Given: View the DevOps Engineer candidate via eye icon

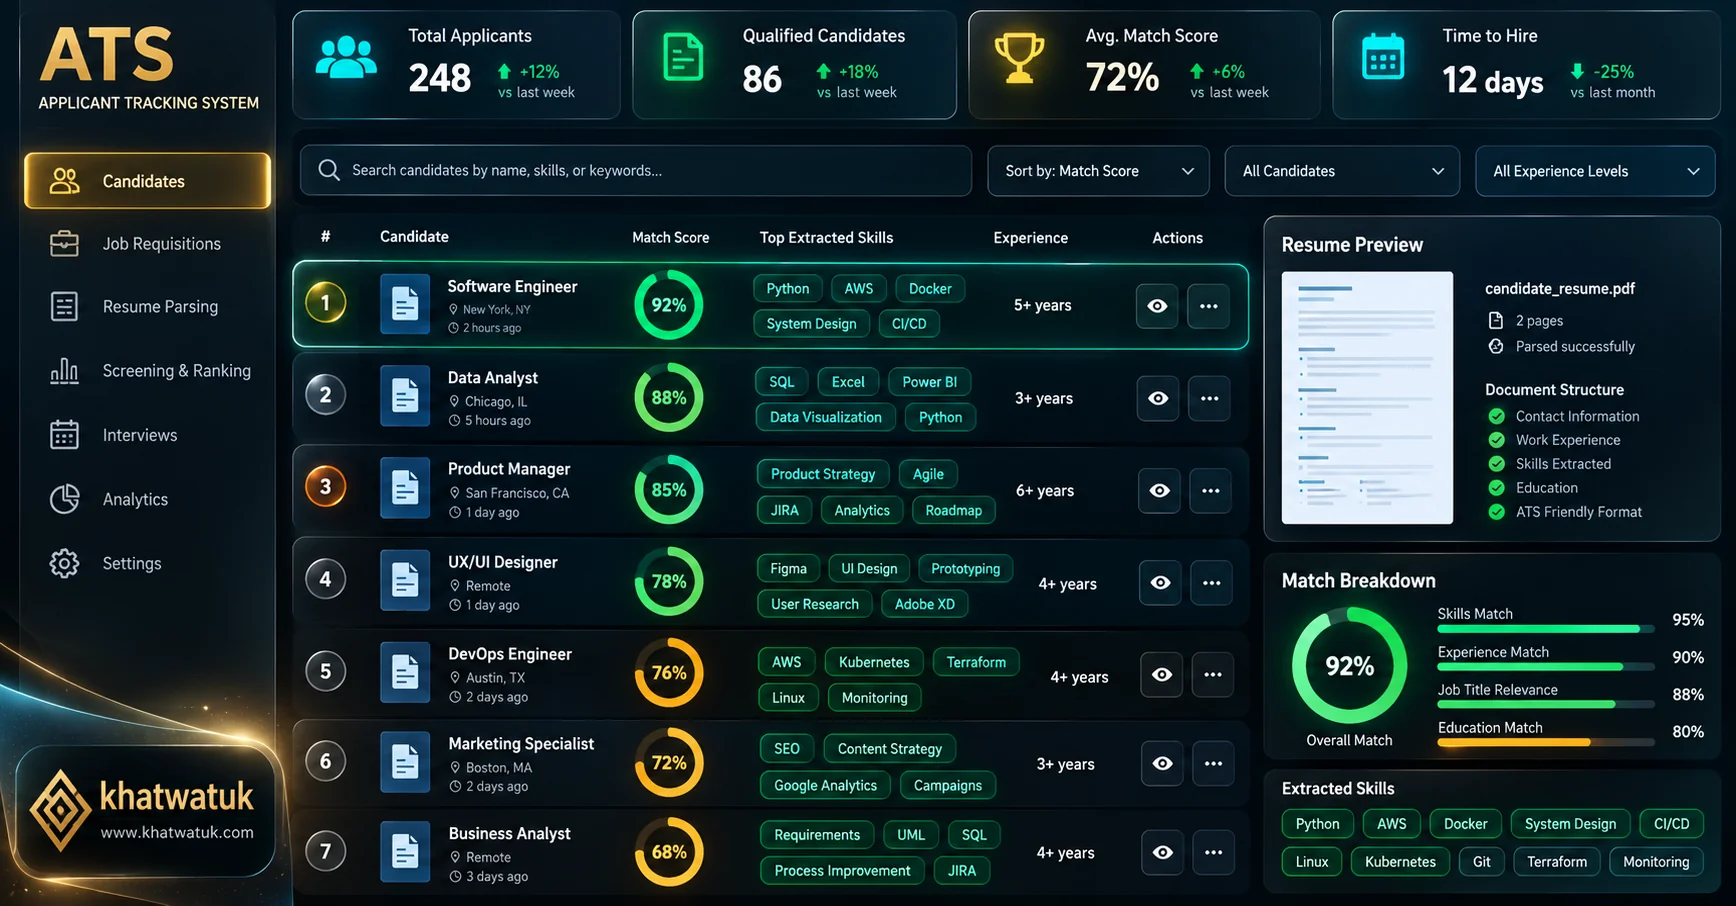Looking at the screenshot, I should point(1161,675).
